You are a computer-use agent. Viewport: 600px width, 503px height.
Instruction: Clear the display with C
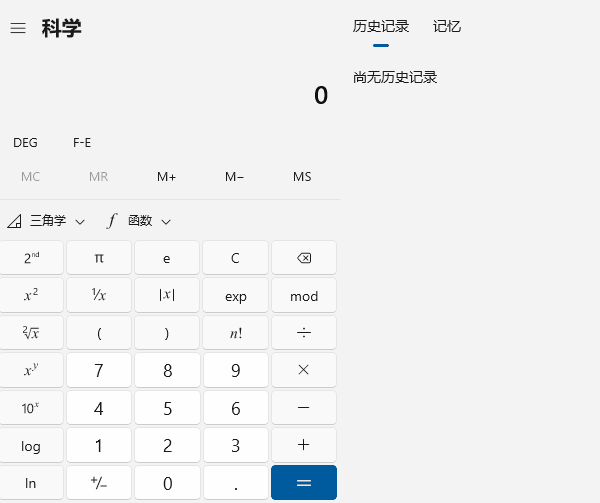click(x=235, y=258)
